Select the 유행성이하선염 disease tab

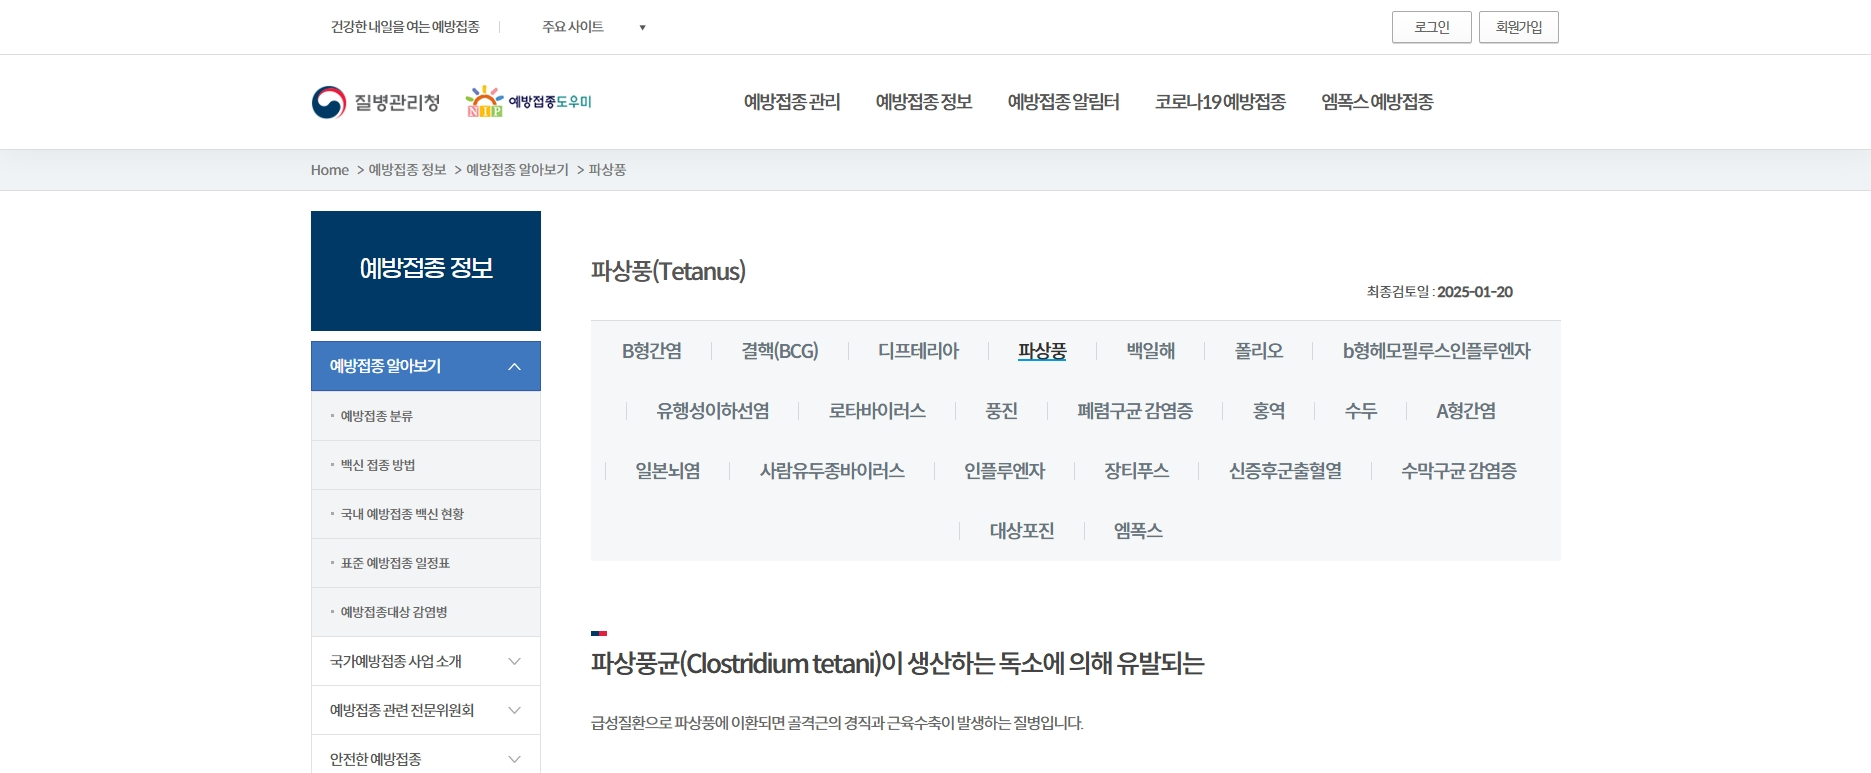(x=713, y=411)
